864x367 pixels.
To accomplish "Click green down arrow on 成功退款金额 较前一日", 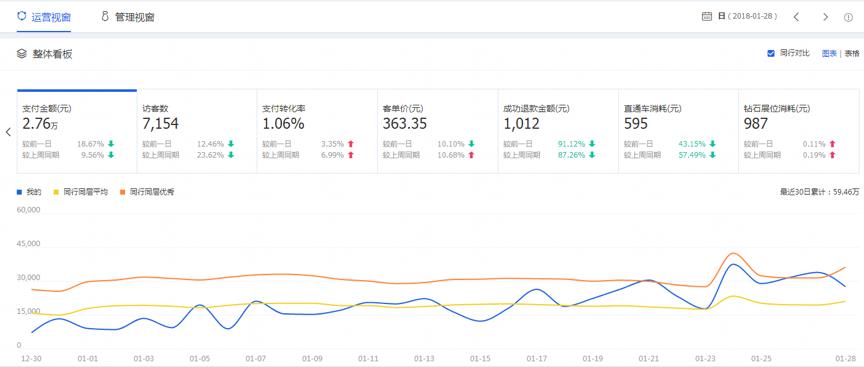I will (x=592, y=144).
